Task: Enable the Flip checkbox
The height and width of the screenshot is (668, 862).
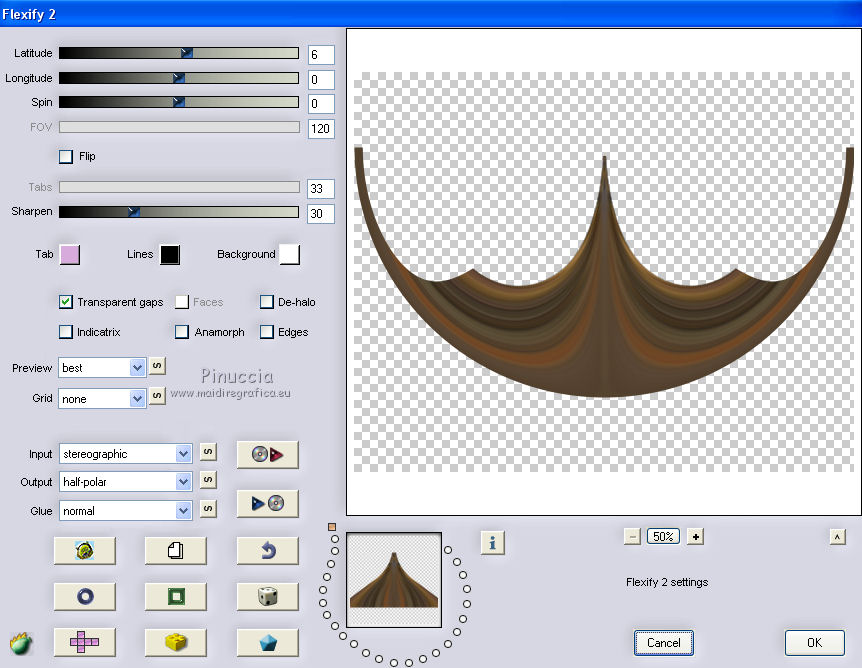Action: [x=65, y=157]
